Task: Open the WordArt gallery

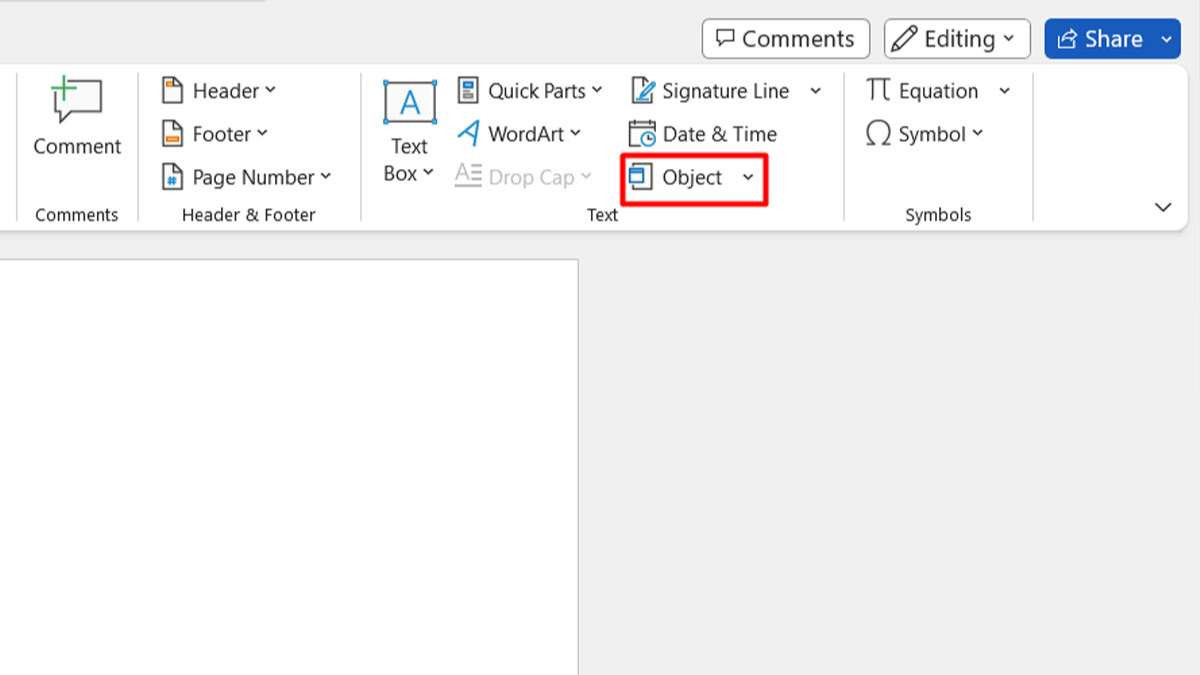Action: [521, 133]
